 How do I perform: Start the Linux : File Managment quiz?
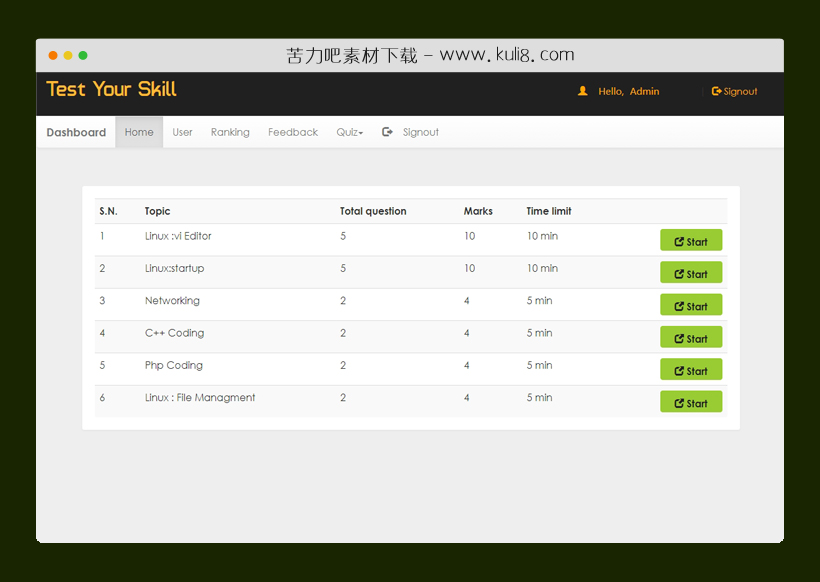coord(690,403)
